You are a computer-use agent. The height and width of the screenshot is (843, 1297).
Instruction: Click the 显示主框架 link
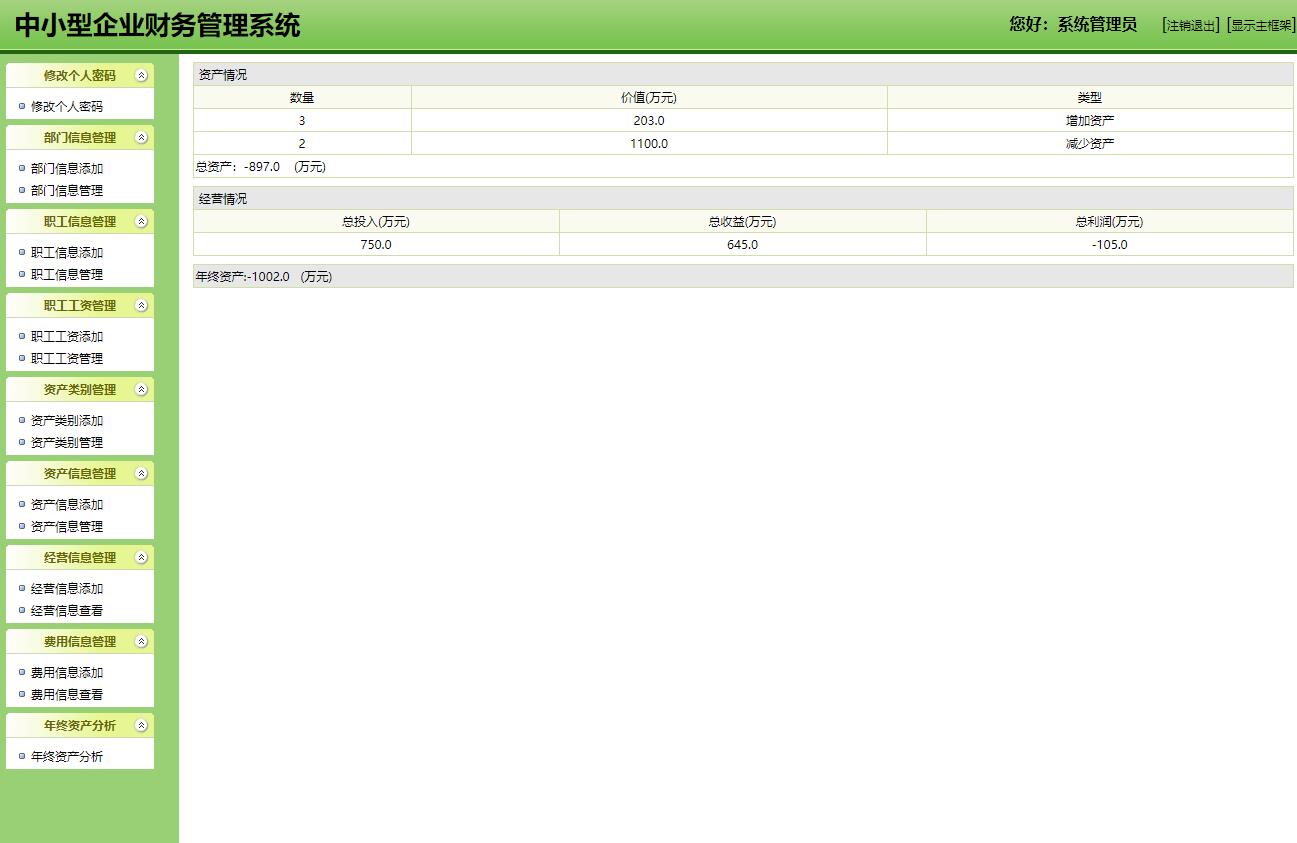1258,25
